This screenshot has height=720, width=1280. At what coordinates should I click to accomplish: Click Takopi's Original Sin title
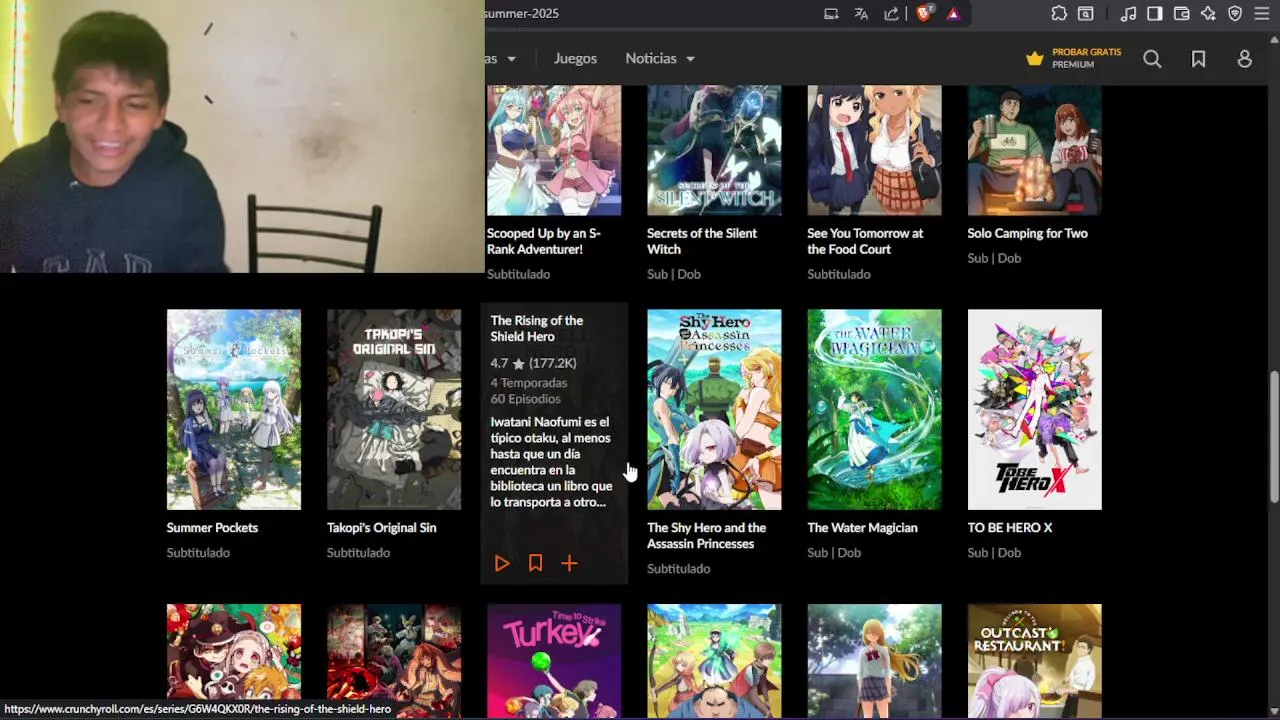pos(381,528)
